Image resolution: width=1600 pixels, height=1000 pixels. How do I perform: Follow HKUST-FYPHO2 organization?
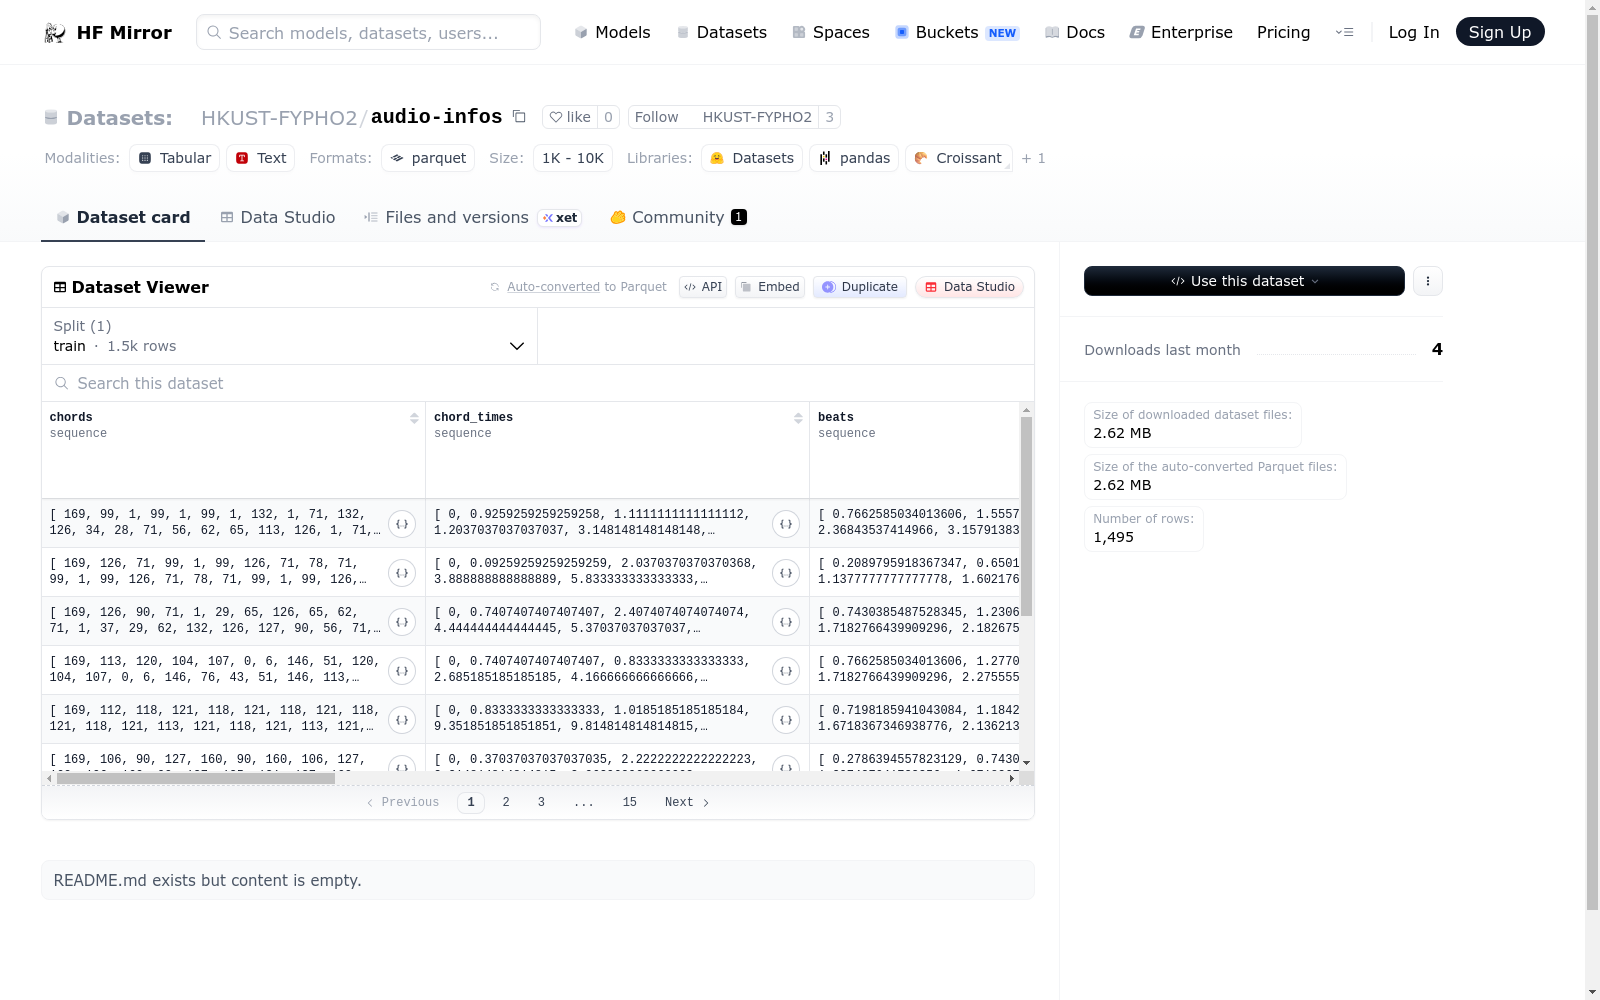click(x=723, y=117)
